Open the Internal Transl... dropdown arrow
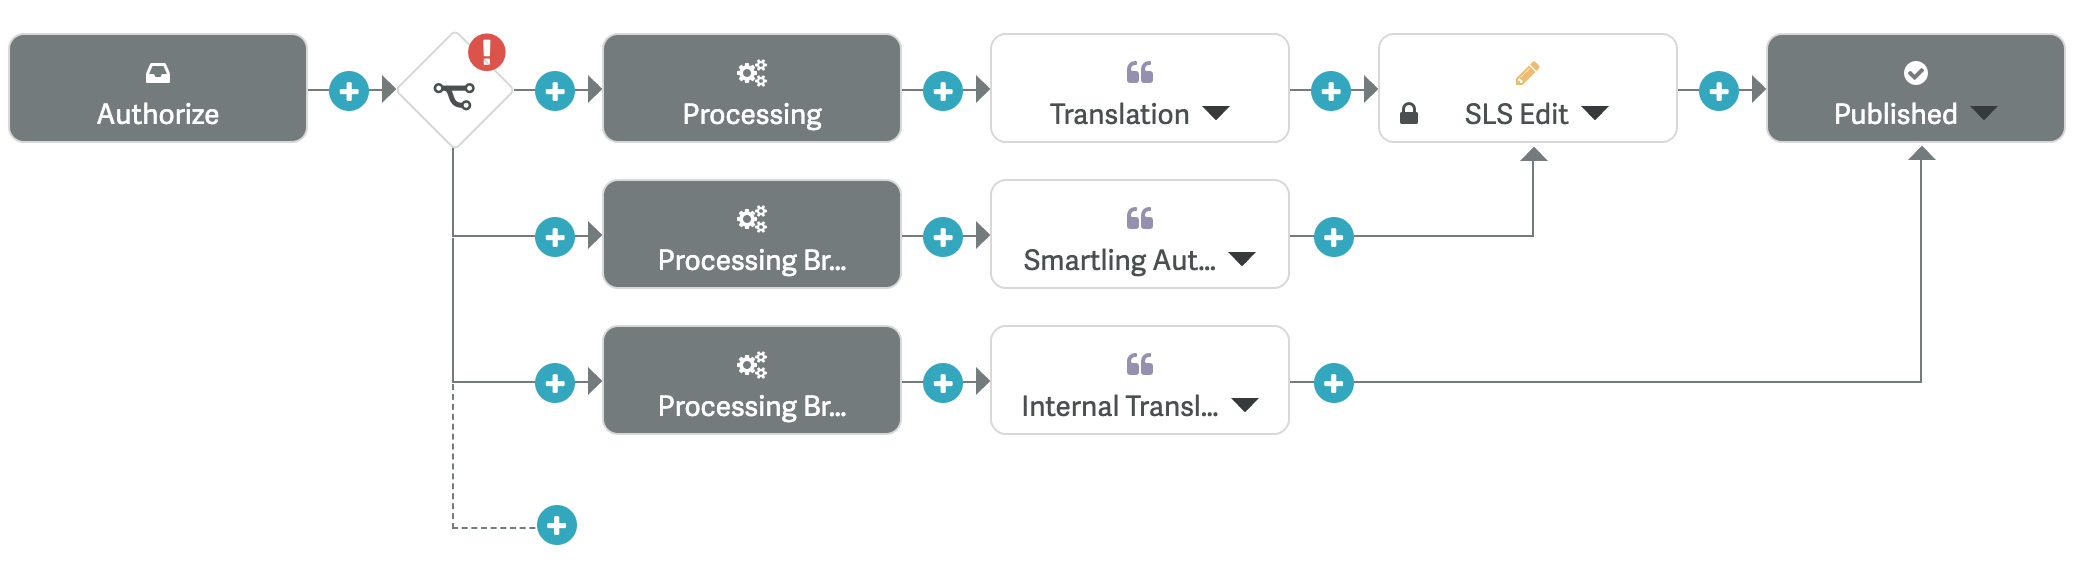Screen dimensions: 2078x564 1245,405
